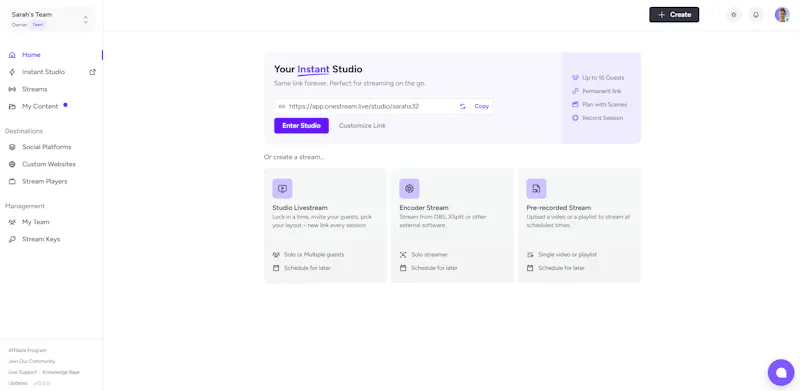Click Instant Studio lightning icon in sidebar
Image resolution: width=800 pixels, height=391 pixels.
(12, 72)
